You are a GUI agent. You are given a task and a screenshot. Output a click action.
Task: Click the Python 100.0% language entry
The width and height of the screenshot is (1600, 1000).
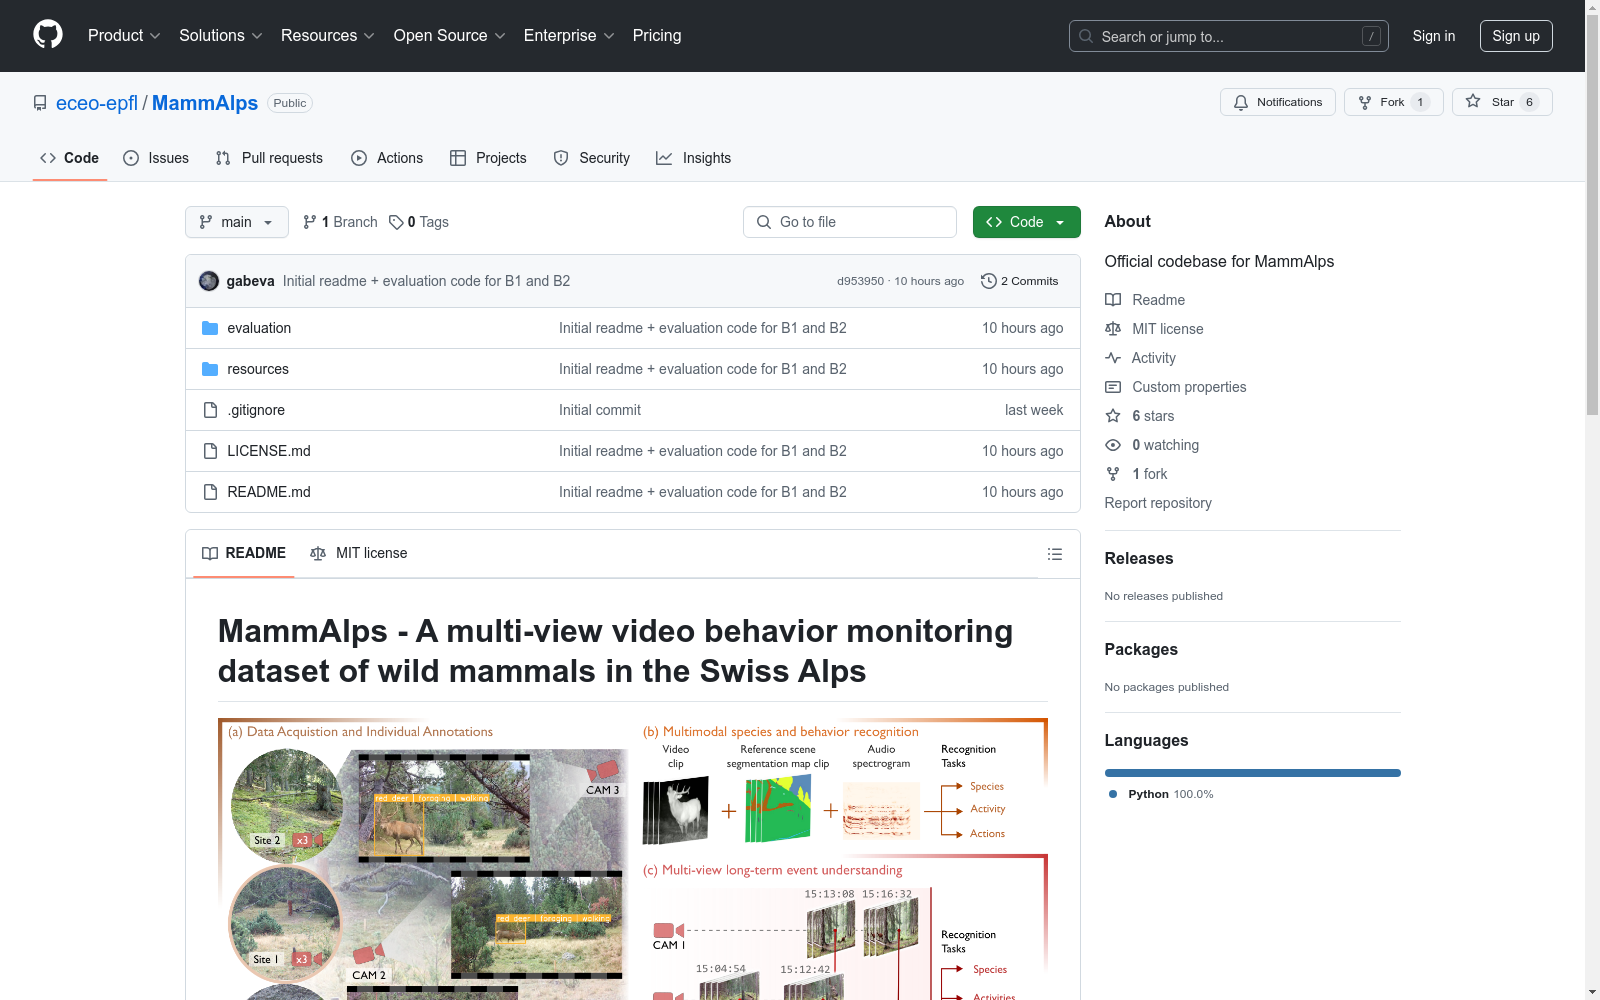[1161, 794]
